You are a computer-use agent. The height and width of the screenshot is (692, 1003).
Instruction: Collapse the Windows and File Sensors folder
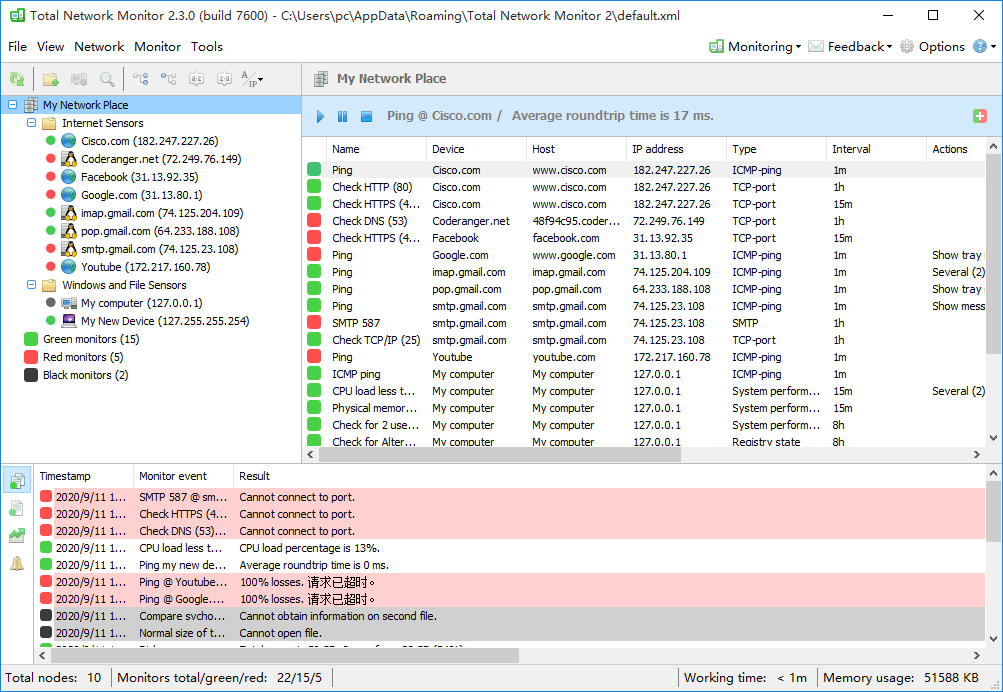point(31,285)
